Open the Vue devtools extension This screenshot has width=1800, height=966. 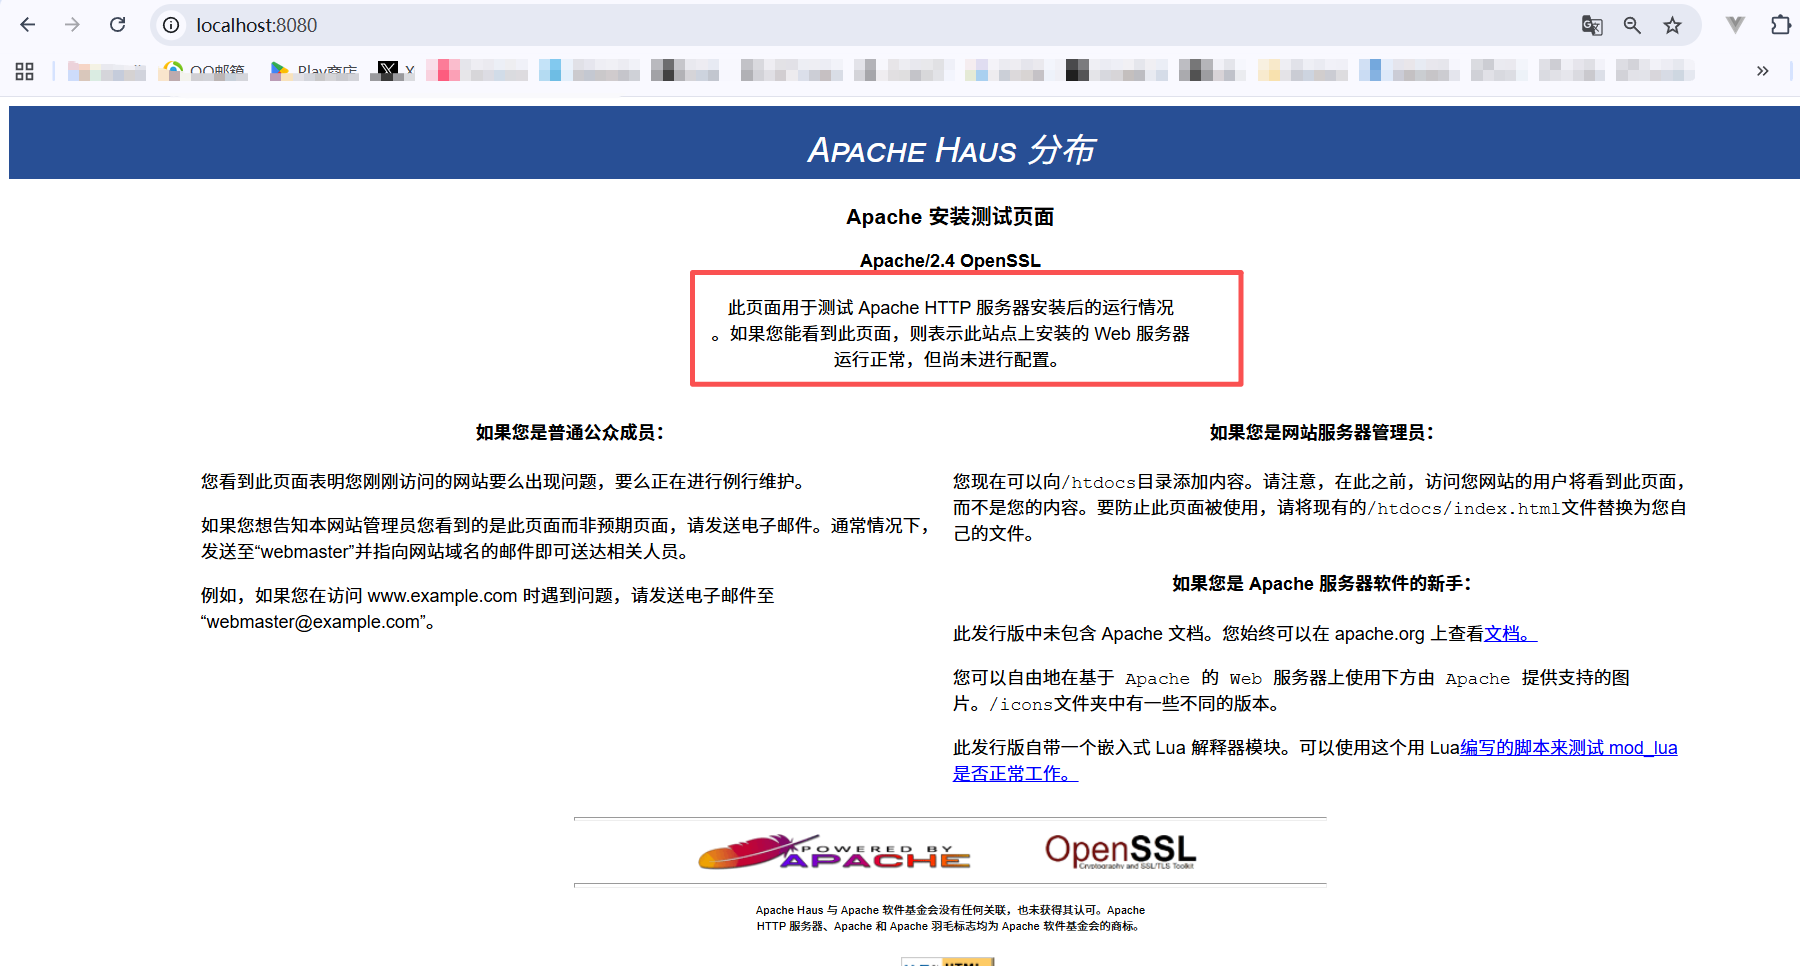click(x=1736, y=25)
